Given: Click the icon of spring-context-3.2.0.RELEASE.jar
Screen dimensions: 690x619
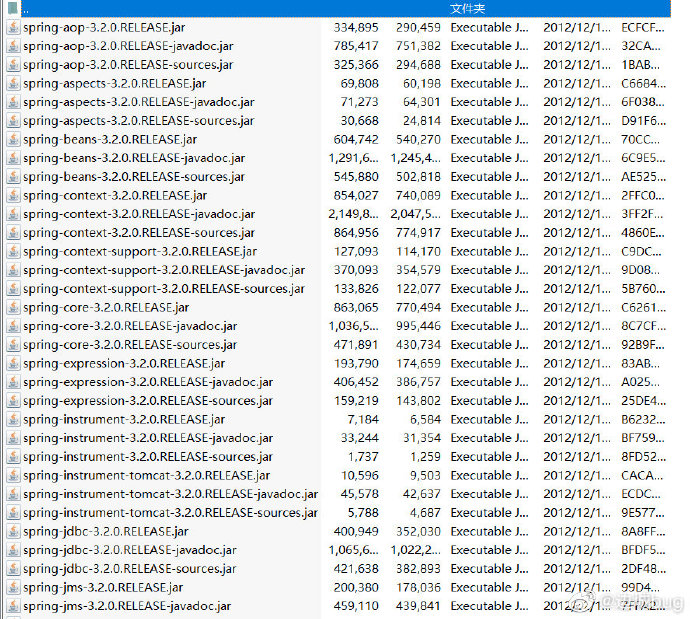Looking at the screenshot, I should (x=14, y=195).
